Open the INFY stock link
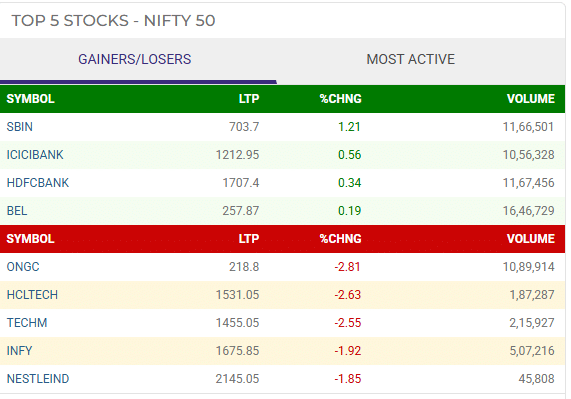Viewport: 571px width, 399px height. 19,351
